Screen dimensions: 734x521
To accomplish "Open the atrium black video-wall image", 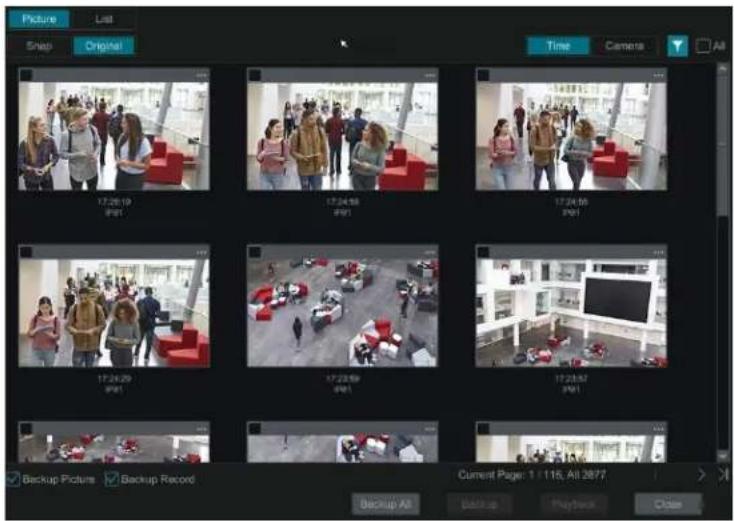I will point(571,313).
